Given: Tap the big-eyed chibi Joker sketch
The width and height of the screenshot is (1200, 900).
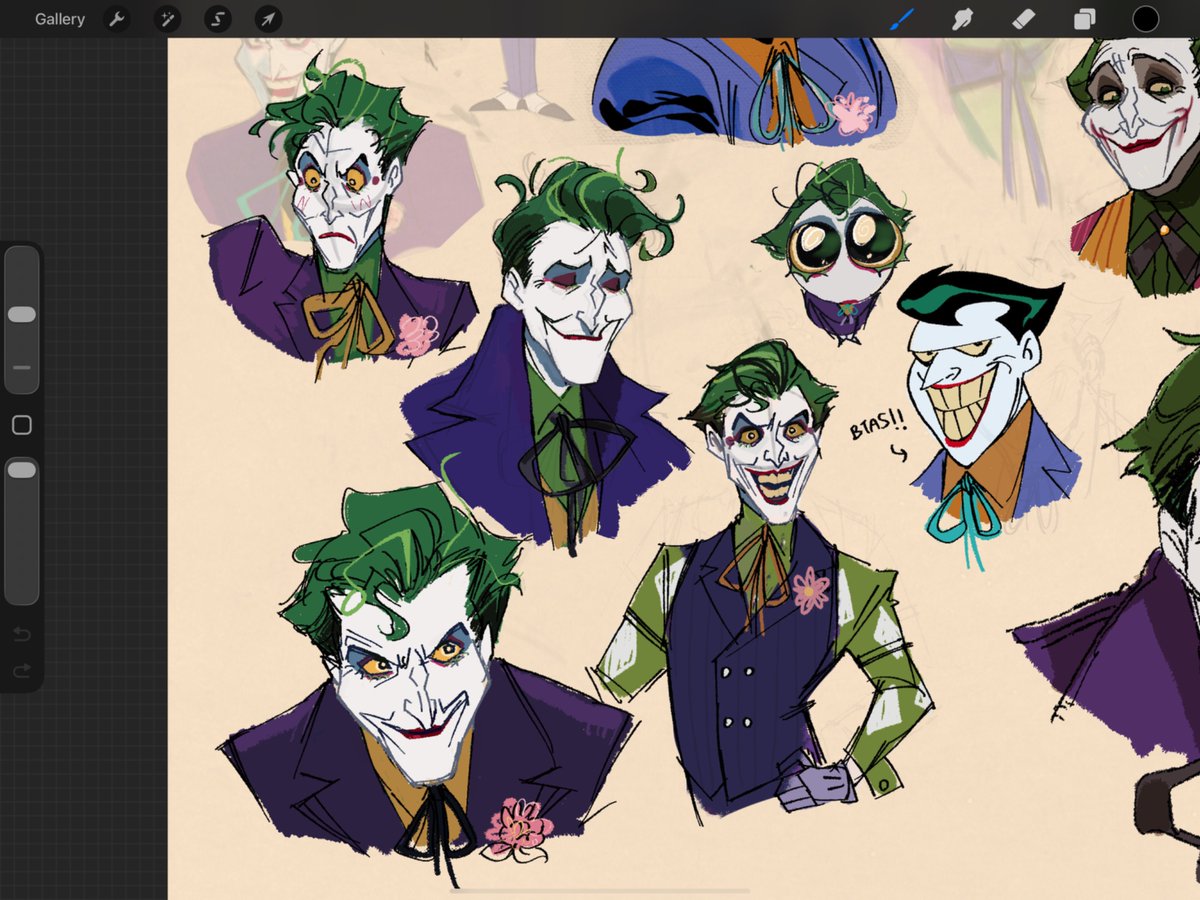Looking at the screenshot, I should pyautogui.click(x=838, y=250).
